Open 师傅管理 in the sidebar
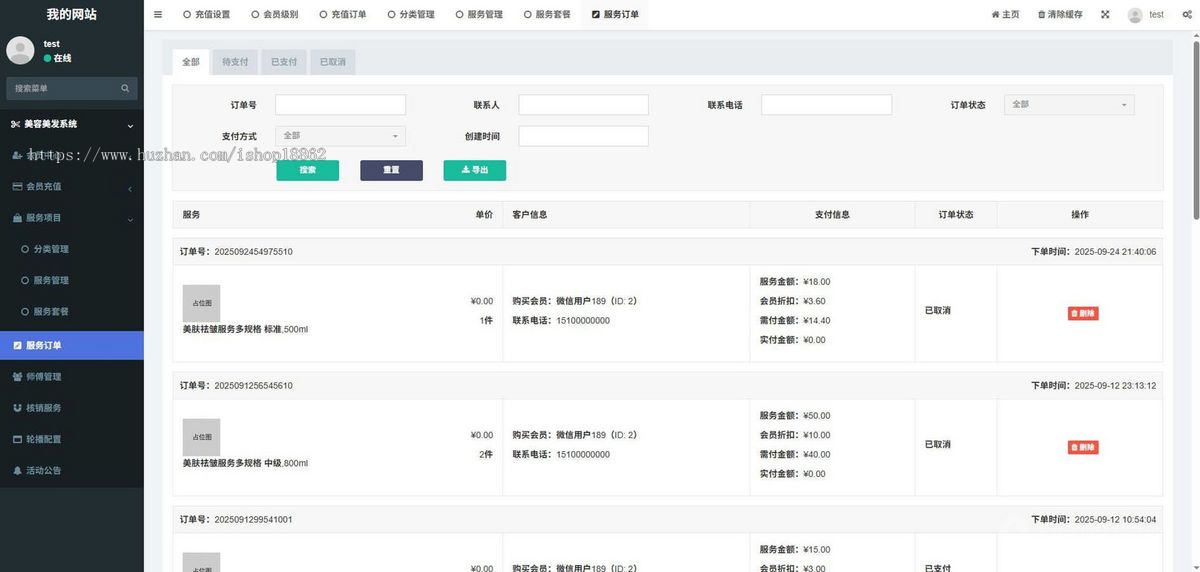Viewport: 1200px width, 572px height. click(x=72, y=377)
